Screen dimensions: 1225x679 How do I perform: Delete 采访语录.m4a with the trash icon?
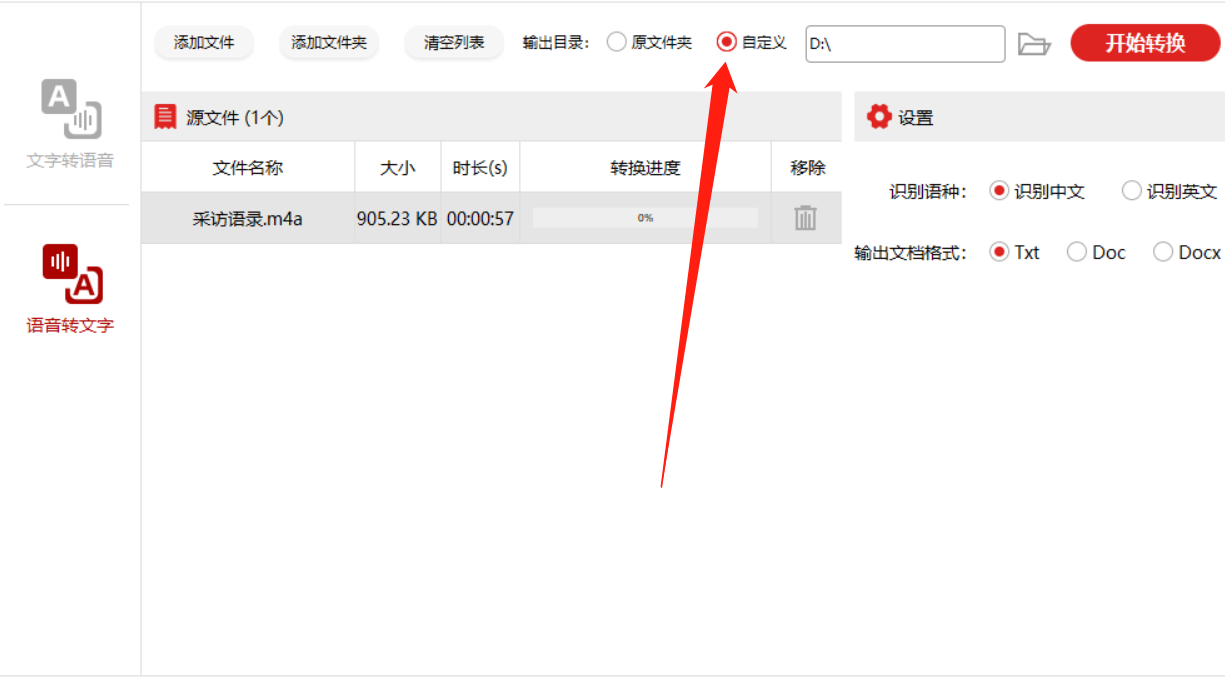pyautogui.click(x=805, y=218)
